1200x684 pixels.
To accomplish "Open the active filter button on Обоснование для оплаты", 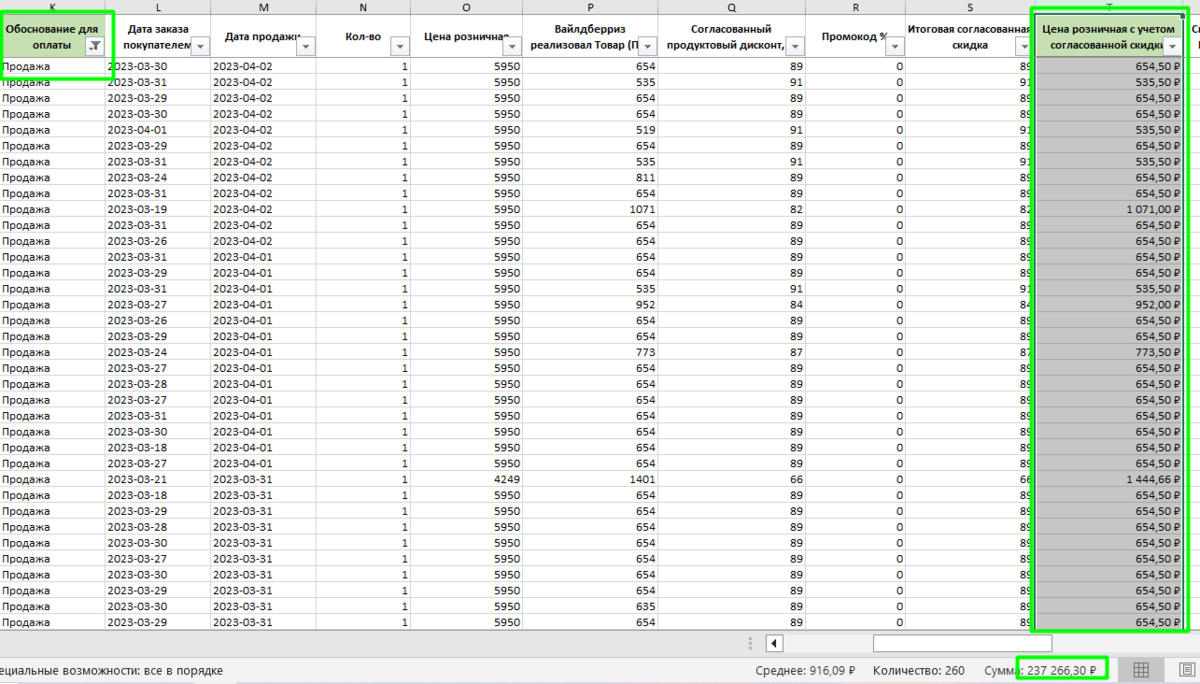I will (94, 46).
